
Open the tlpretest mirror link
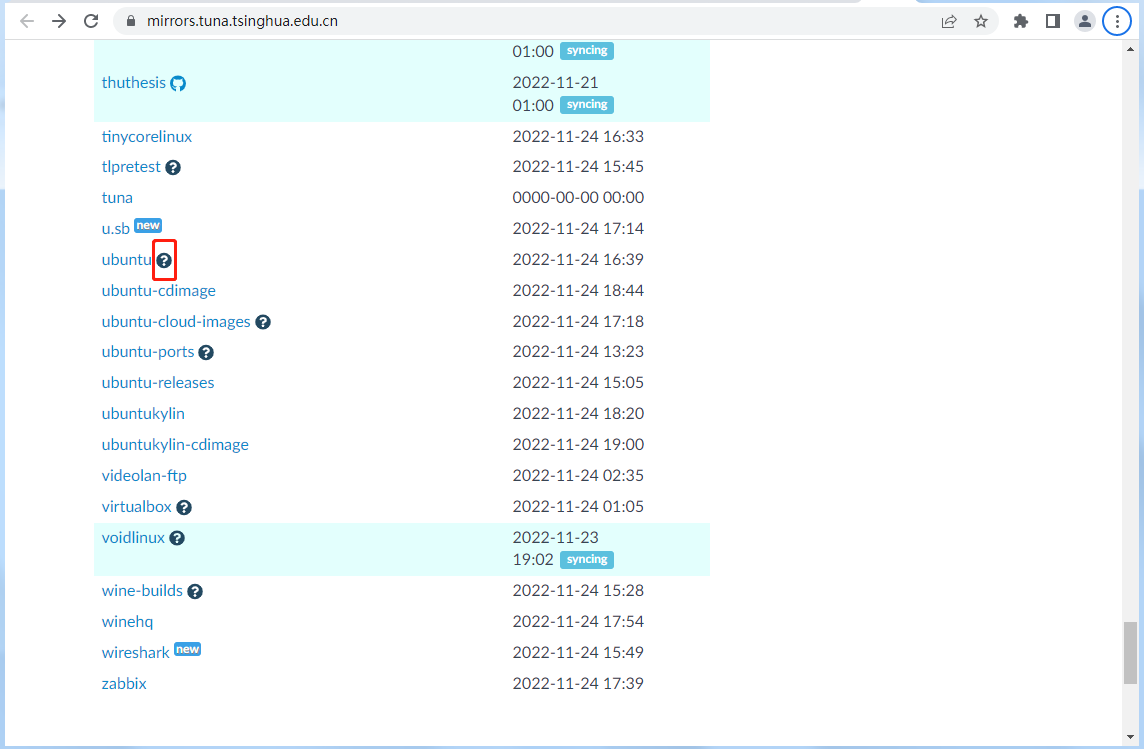point(131,166)
